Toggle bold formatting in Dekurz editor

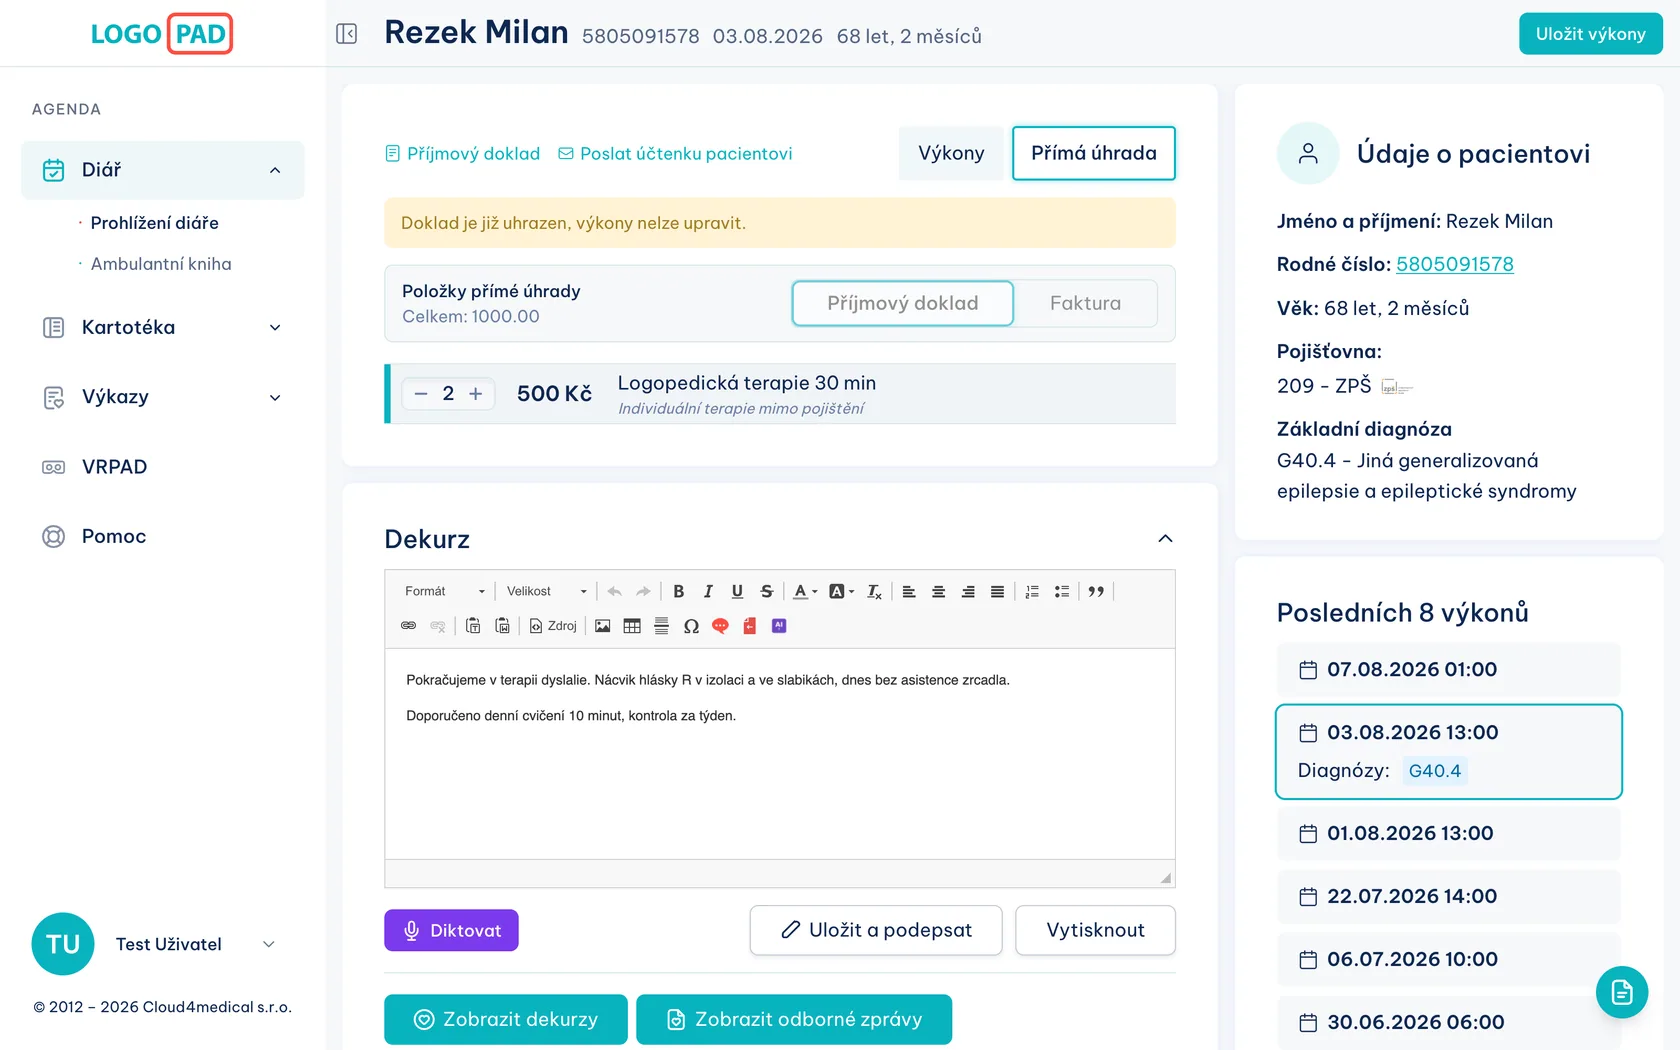click(679, 591)
